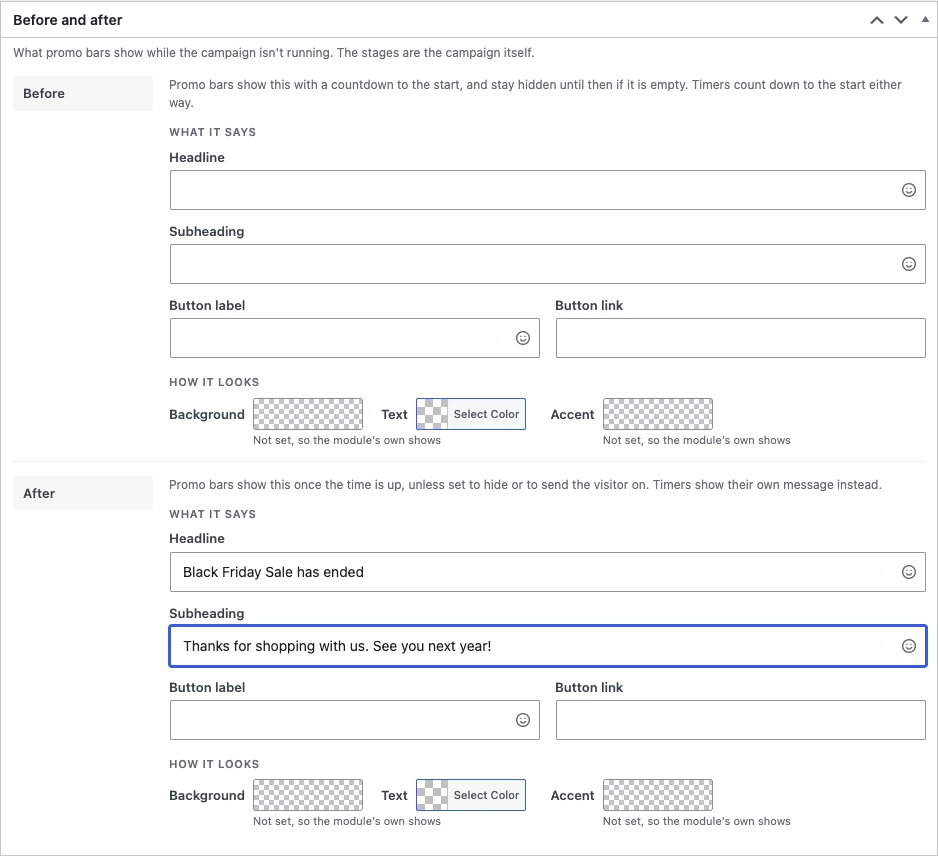Pick the After Accent color swatch
938x856 pixels.
tap(657, 795)
